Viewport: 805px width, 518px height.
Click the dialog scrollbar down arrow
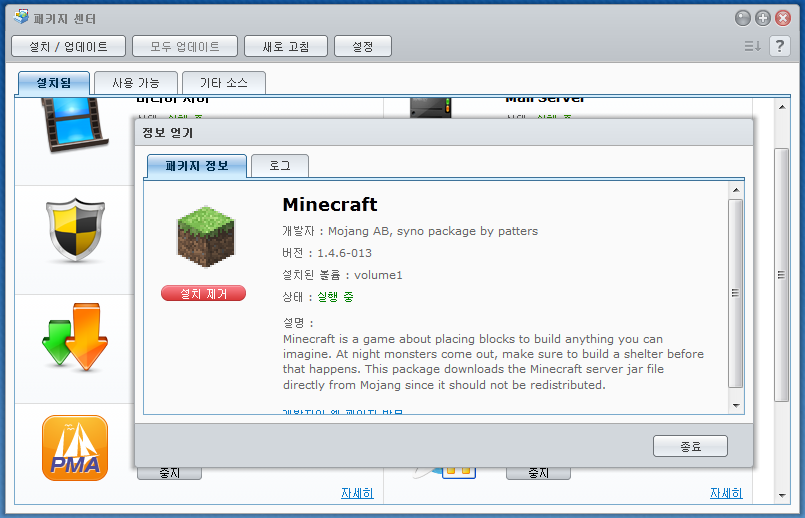736,406
